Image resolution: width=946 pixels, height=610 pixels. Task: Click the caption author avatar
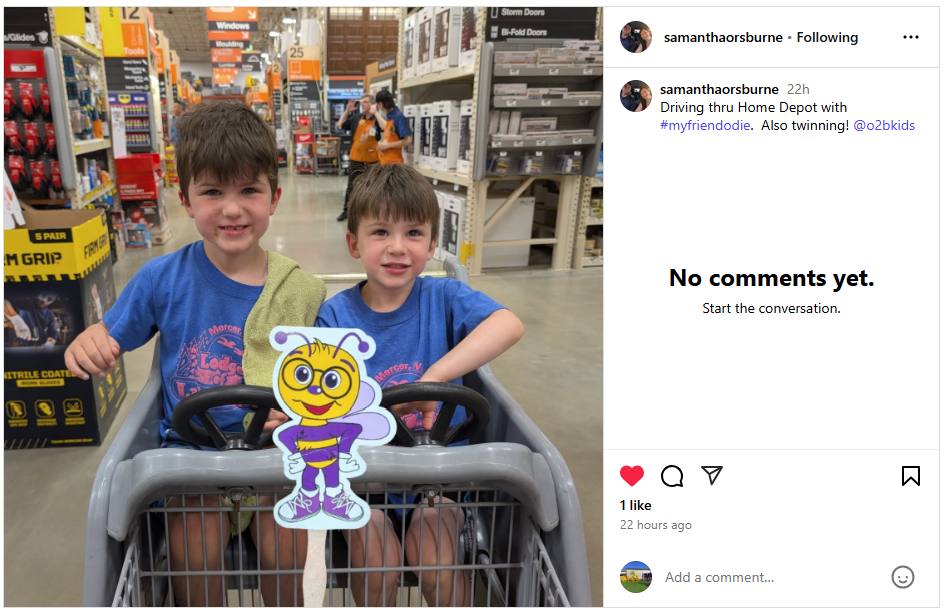click(636, 96)
